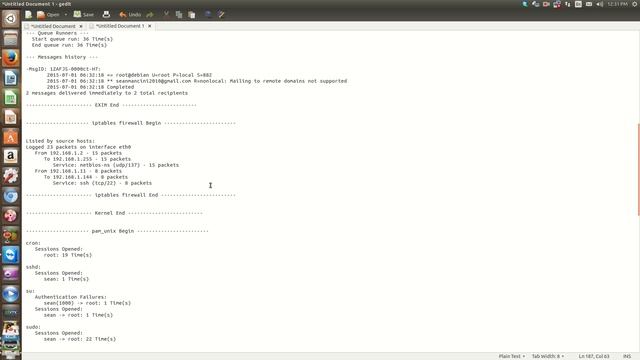The image size is (640, 360).
Task: Open the network indicator in top panel
Action: tap(567, 4)
